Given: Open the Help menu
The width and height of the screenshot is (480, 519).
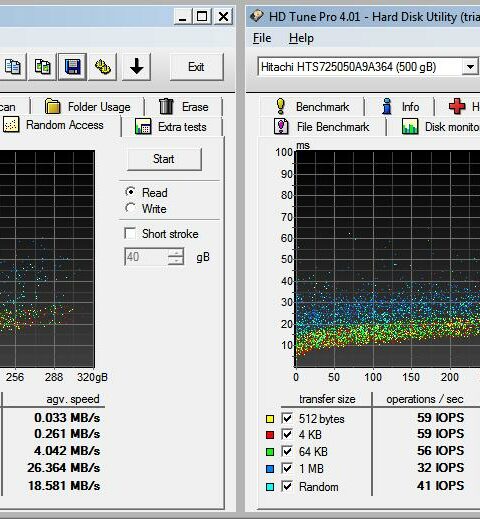Looking at the screenshot, I should [x=301, y=38].
